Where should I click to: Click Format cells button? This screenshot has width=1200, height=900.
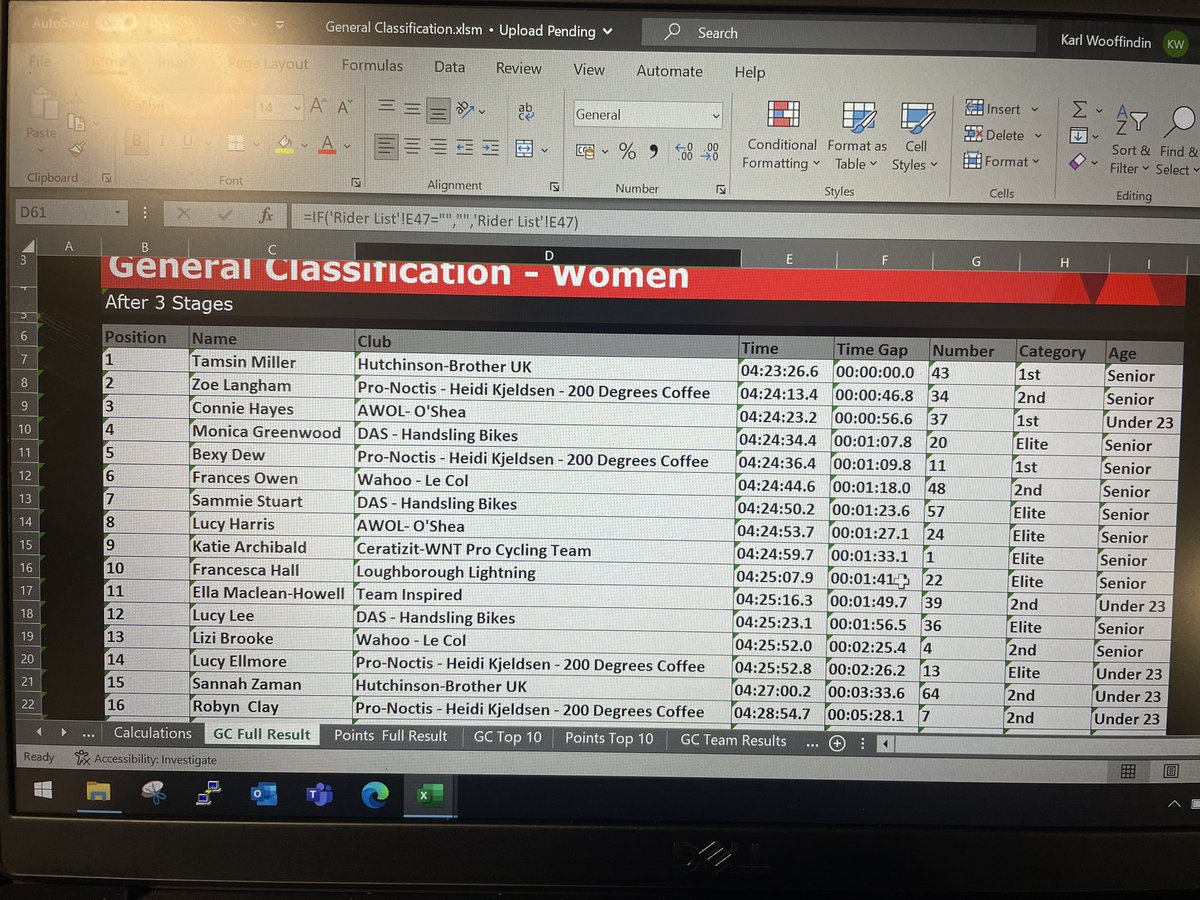(x=1002, y=161)
